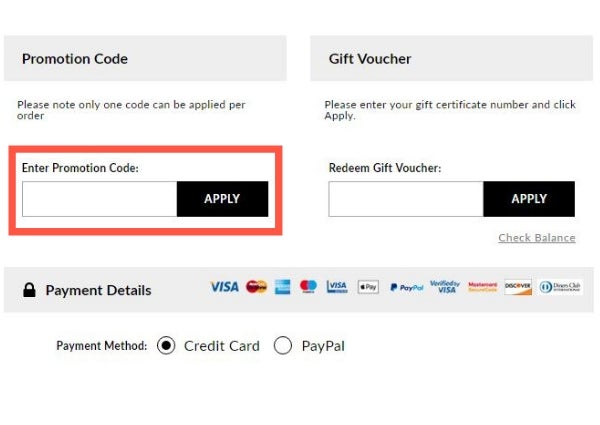Focus the promotion code input field
Screen dimensions: 600x425
(99, 199)
